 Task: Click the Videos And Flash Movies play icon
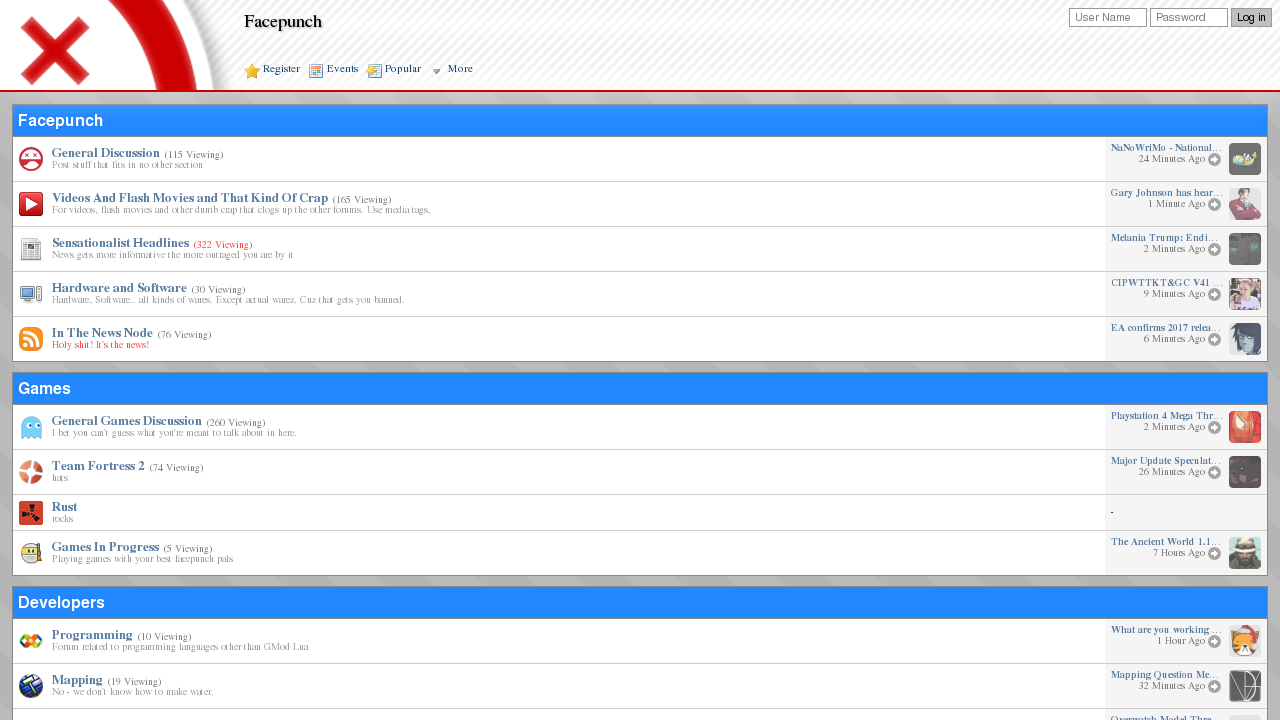coord(31,204)
